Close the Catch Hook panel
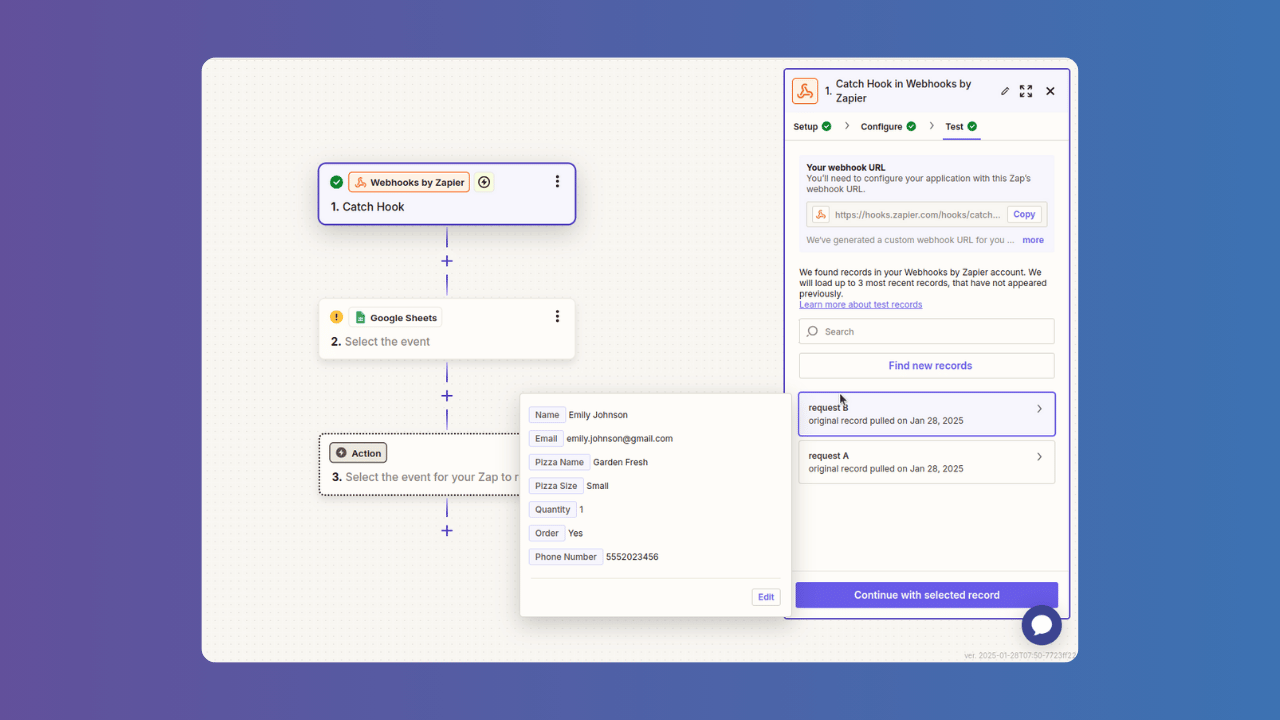This screenshot has height=720, width=1280. (x=1050, y=91)
